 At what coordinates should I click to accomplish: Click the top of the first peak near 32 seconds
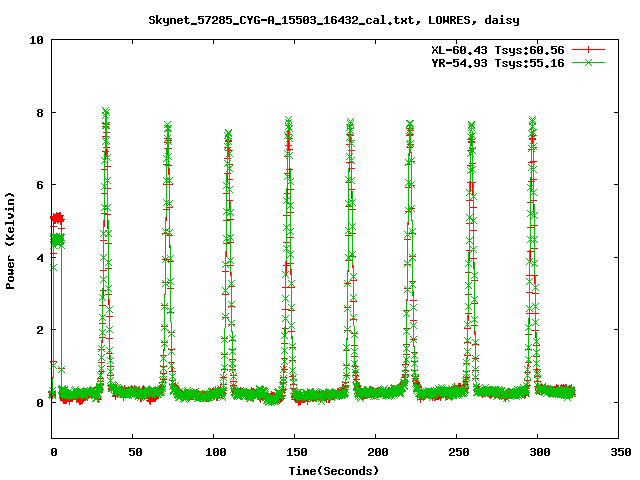coord(105,112)
